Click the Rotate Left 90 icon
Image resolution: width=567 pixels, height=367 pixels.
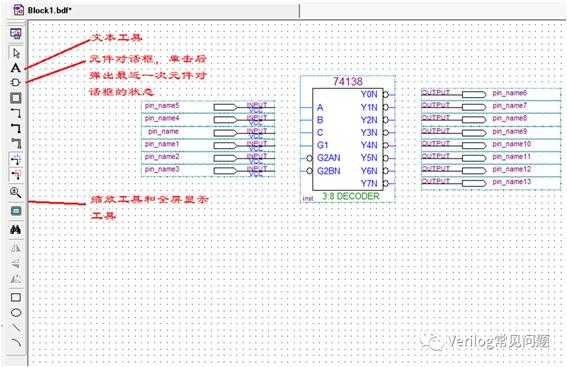coord(16,279)
